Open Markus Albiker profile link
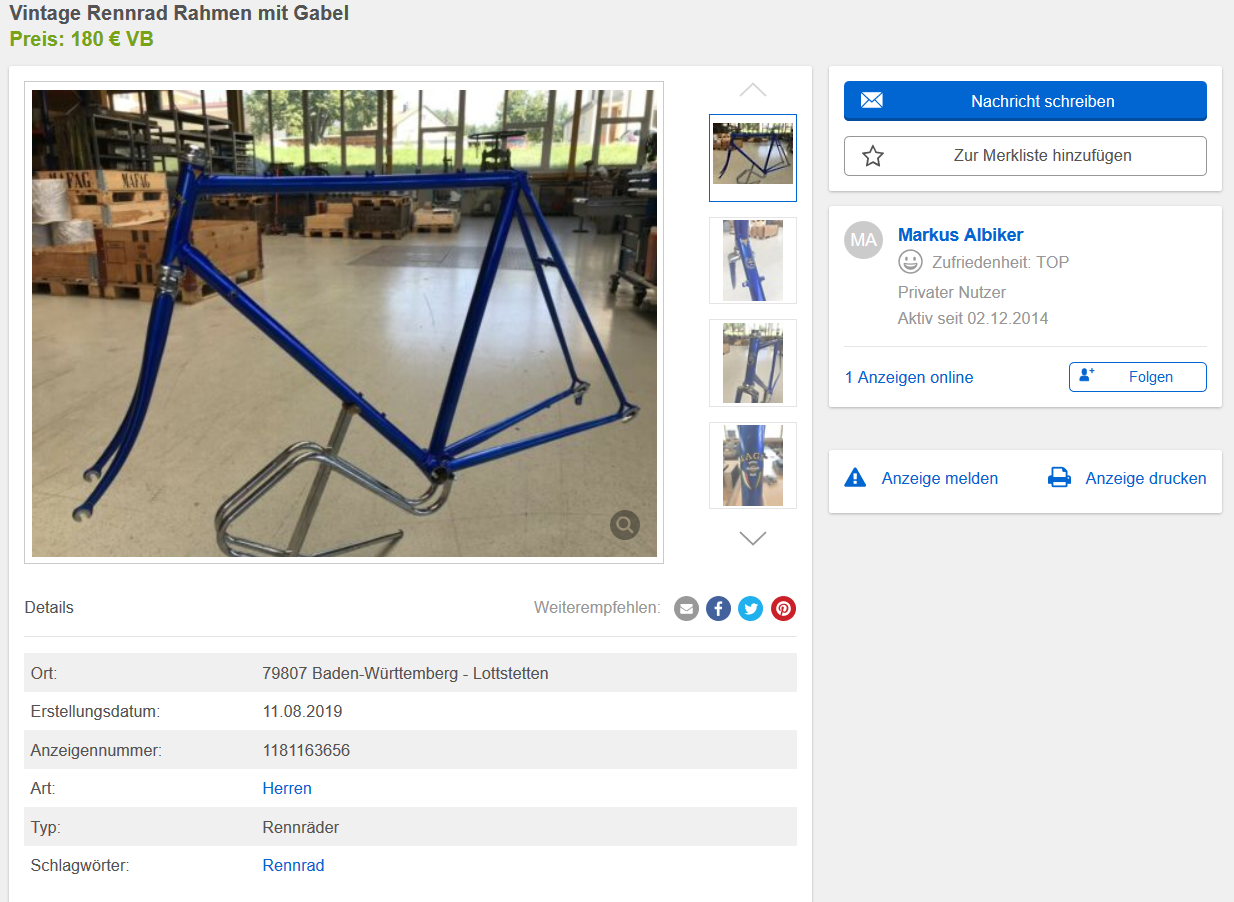Image resolution: width=1234 pixels, height=902 pixels. (x=961, y=235)
